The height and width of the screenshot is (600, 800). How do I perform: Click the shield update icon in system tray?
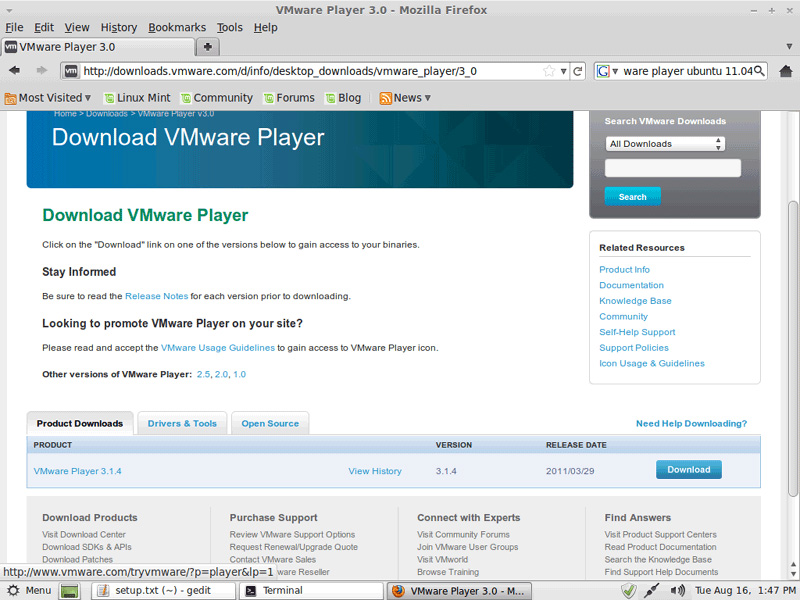pyautogui.click(x=629, y=591)
